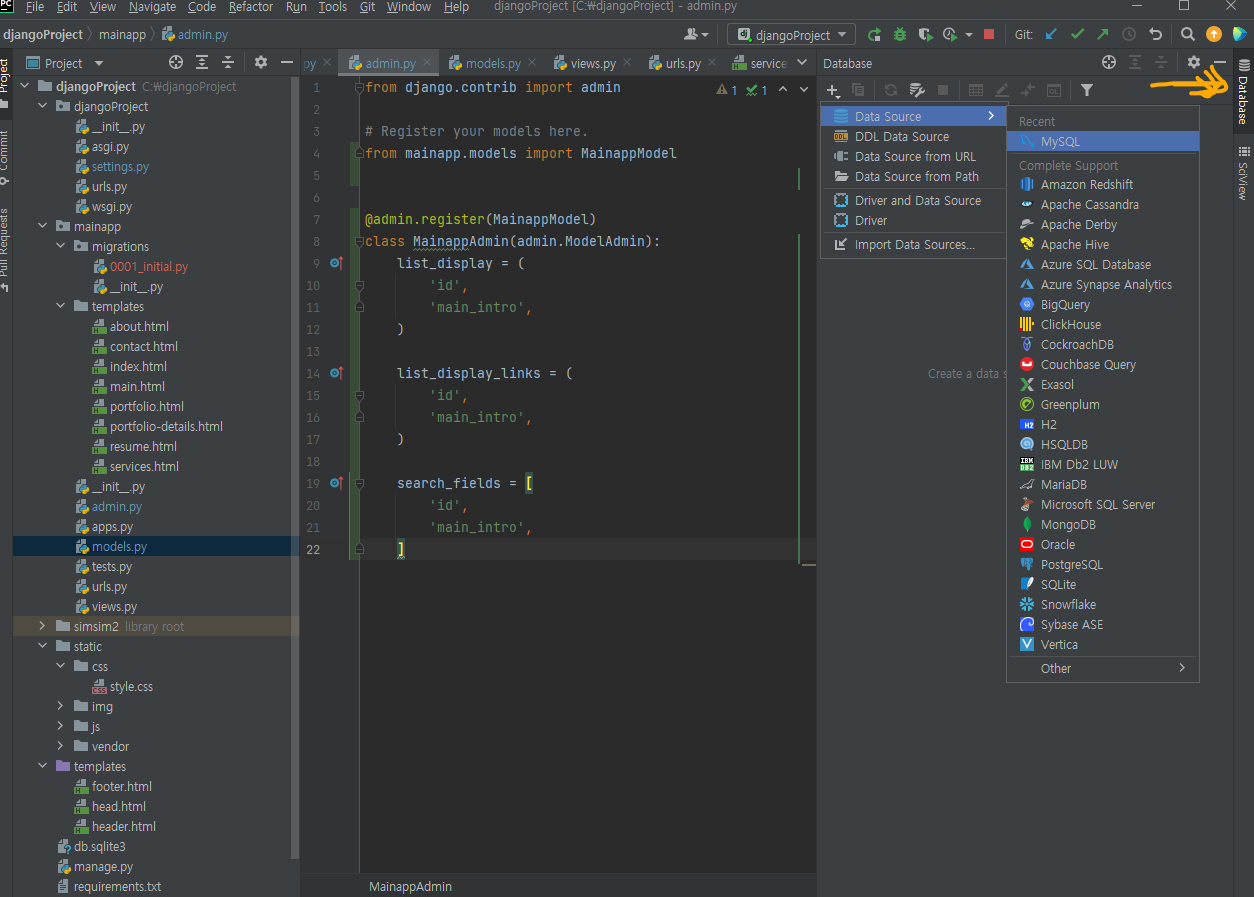Switch to the views.py editor tab
The height and width of the screenshot is (897, 1254).
coord(592,63)
